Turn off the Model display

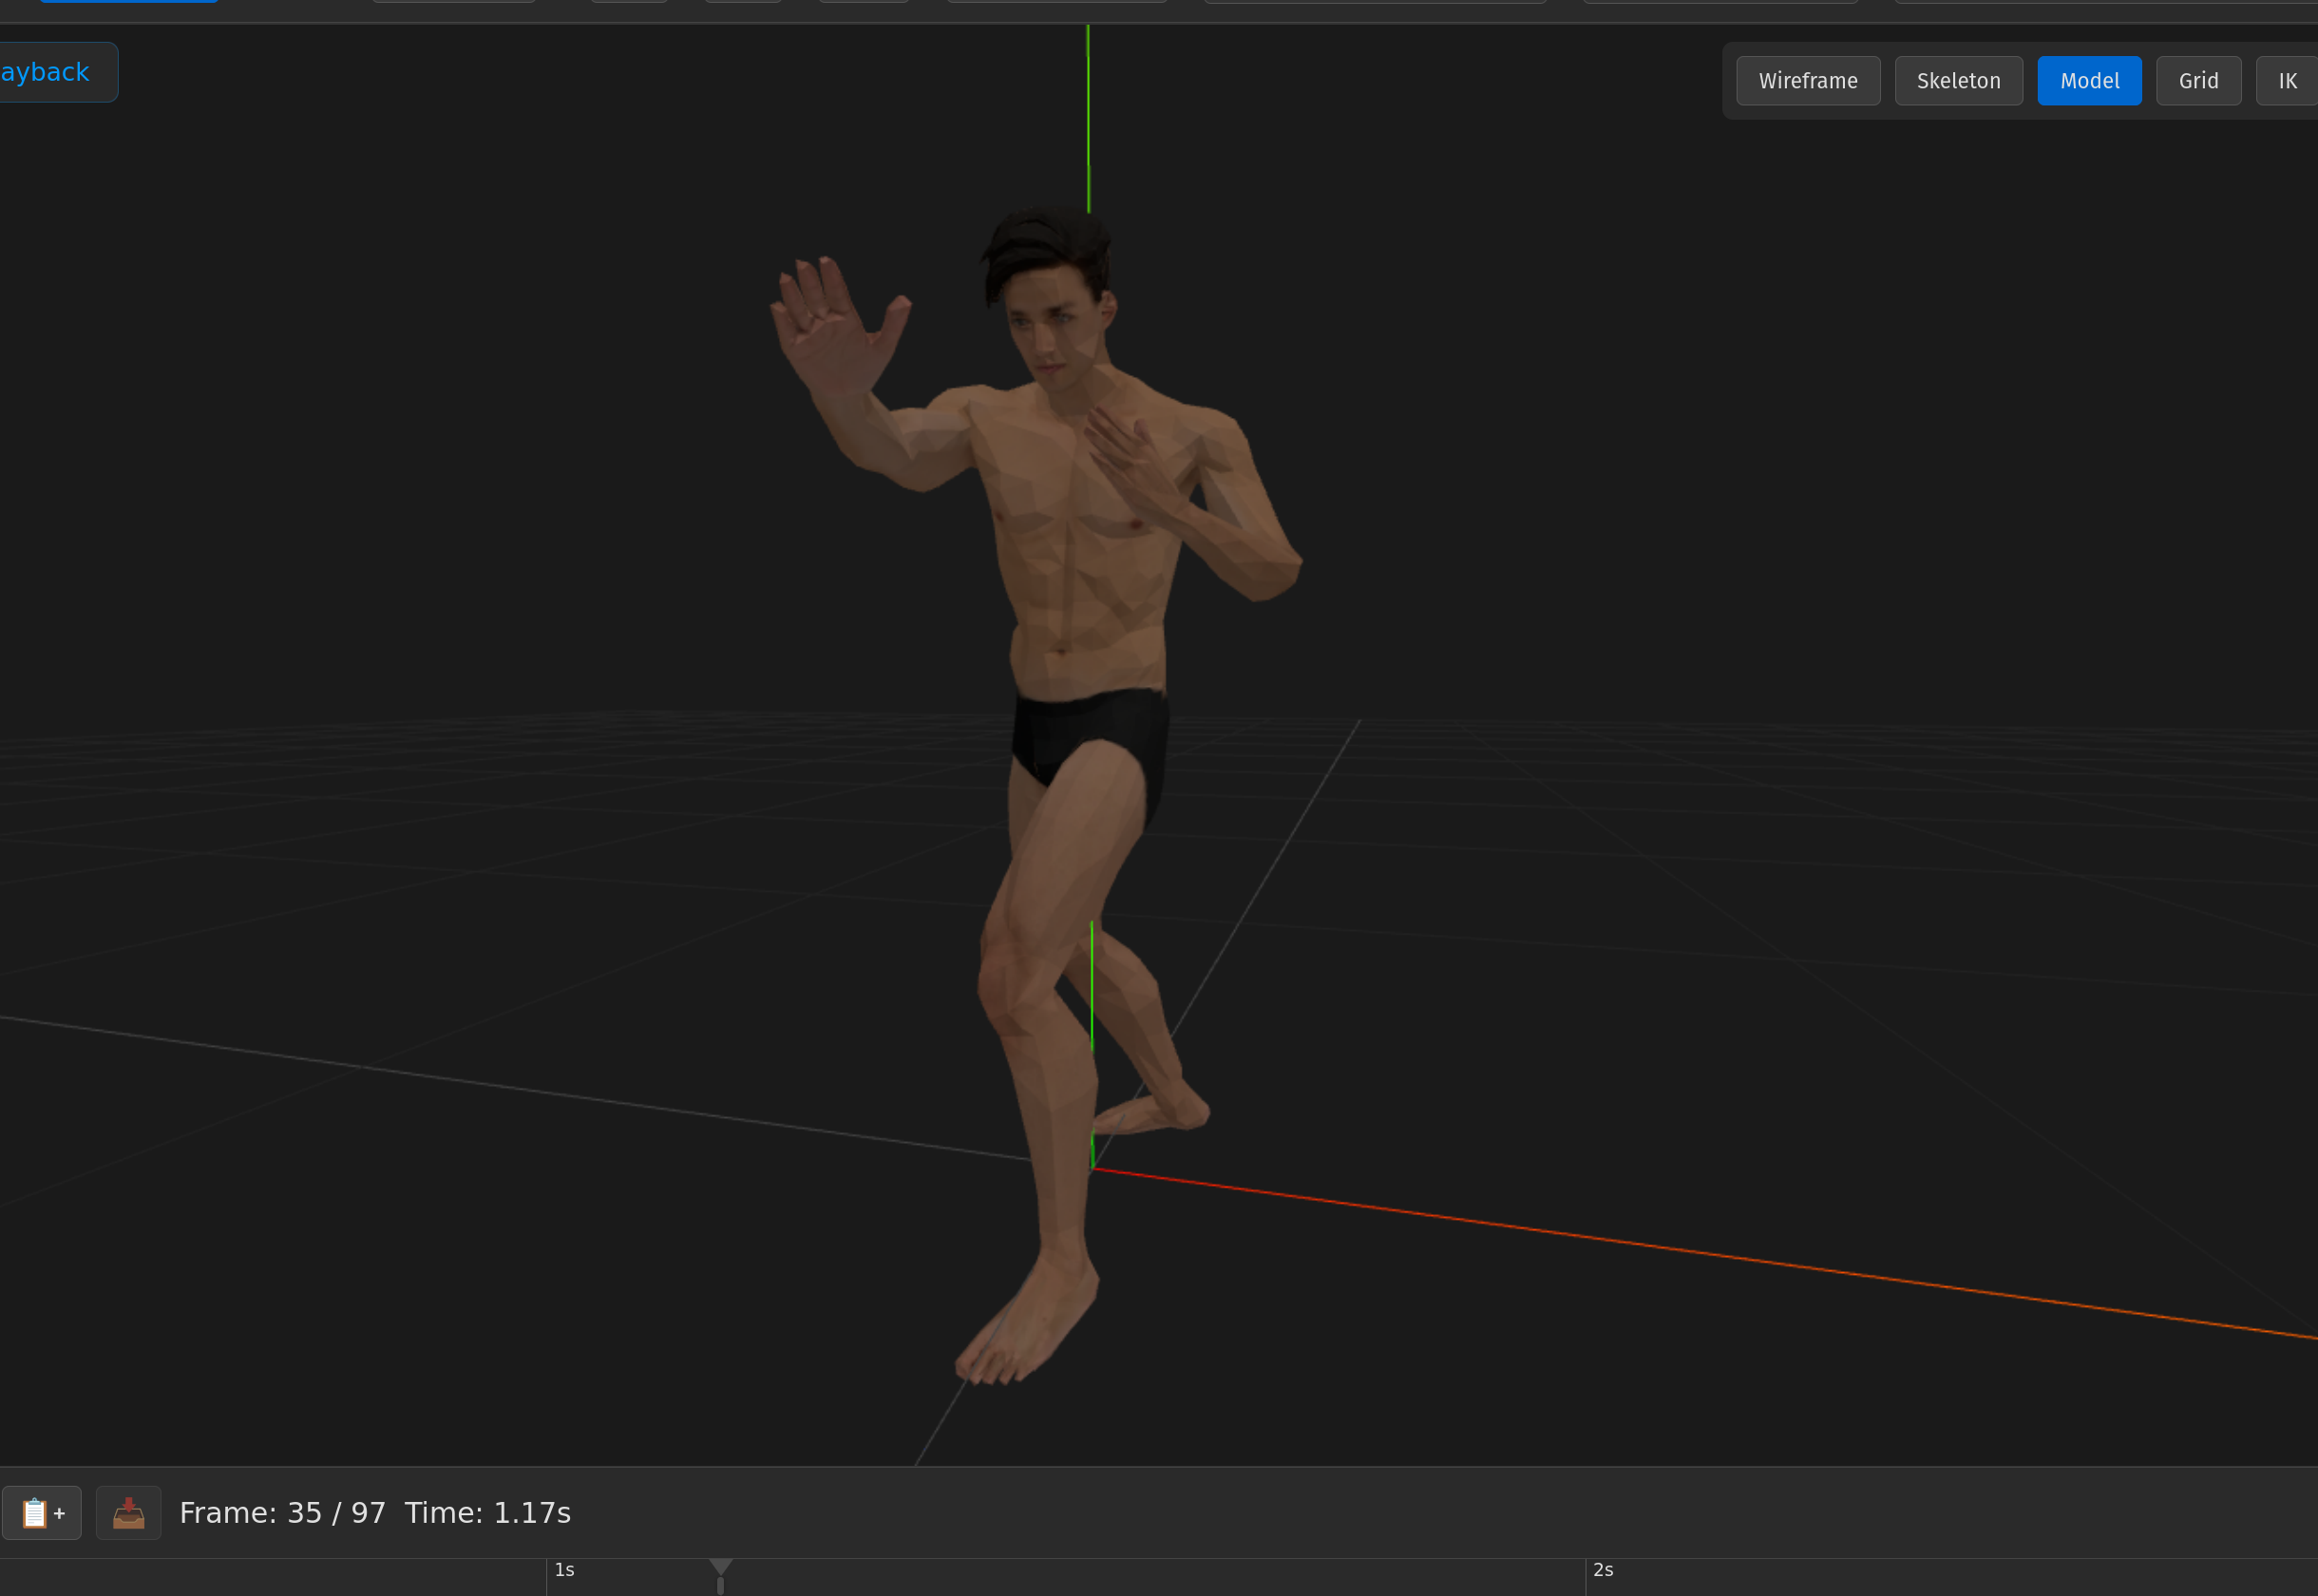click(x=2089, y=81)
